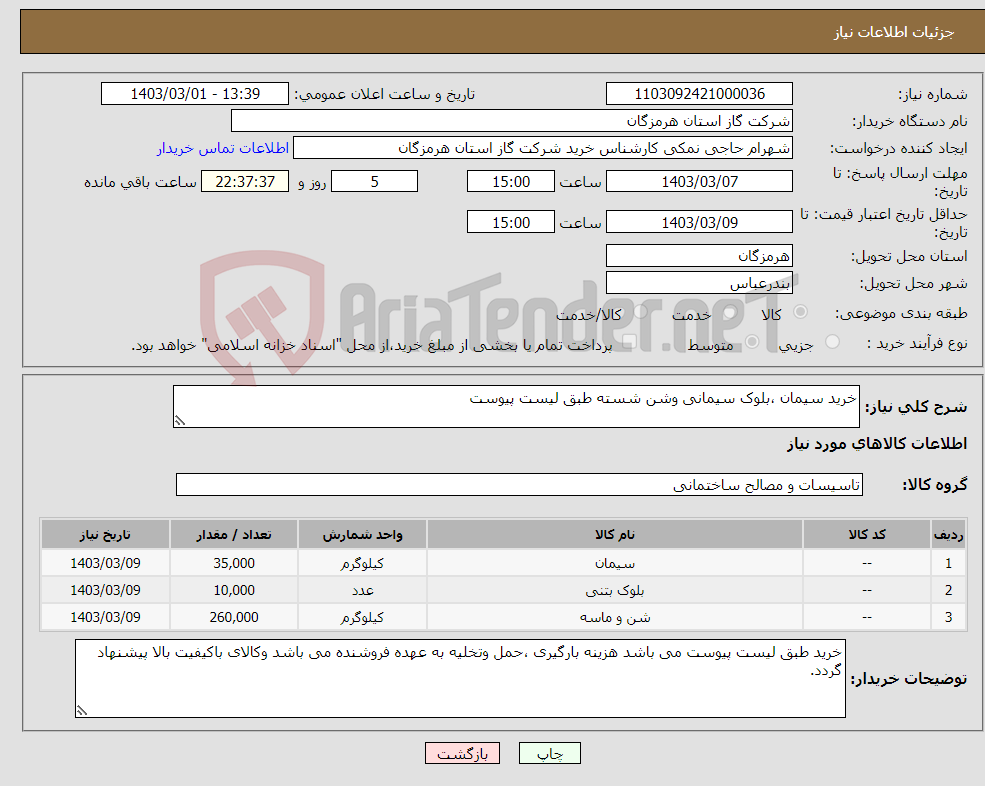Click the announcement date field 1403/03/01 - 13:39
Image resolution: width=985 pixels, height=786 pixels.
point(195,94)
